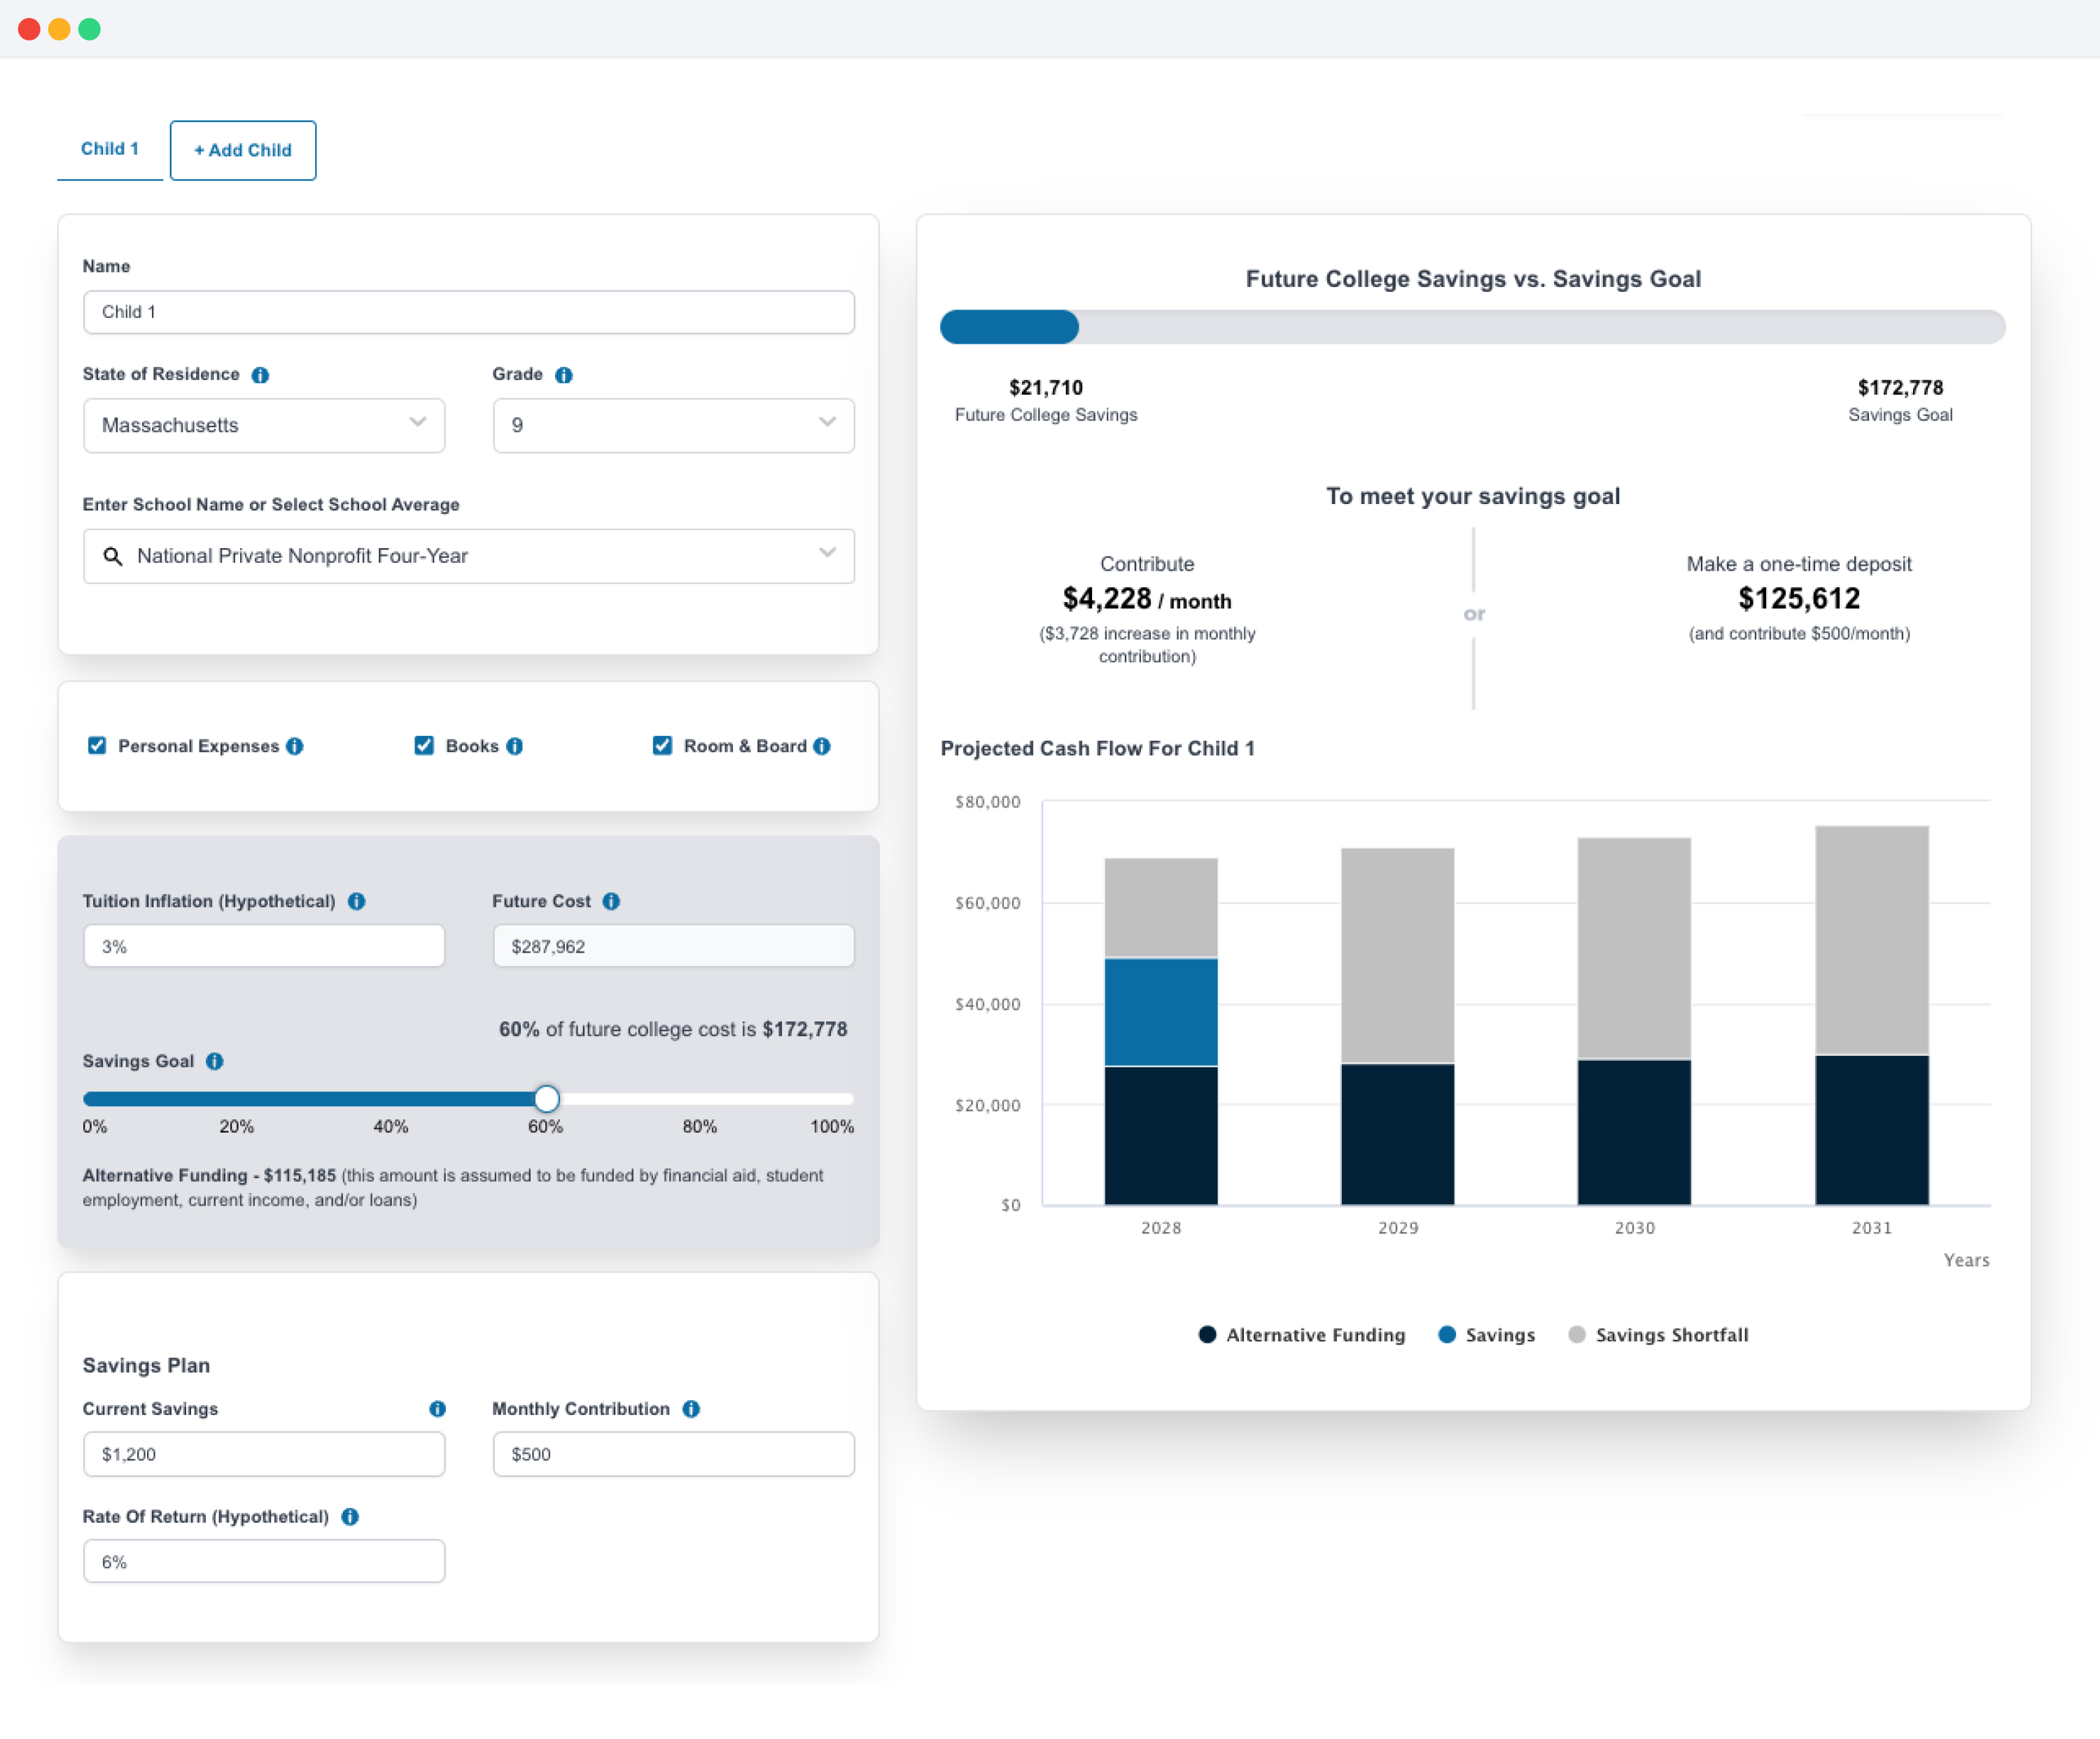Screen dimensions: 2100x1739
Task: Show Room & Board info tooltip
Action: coord(822,746)
